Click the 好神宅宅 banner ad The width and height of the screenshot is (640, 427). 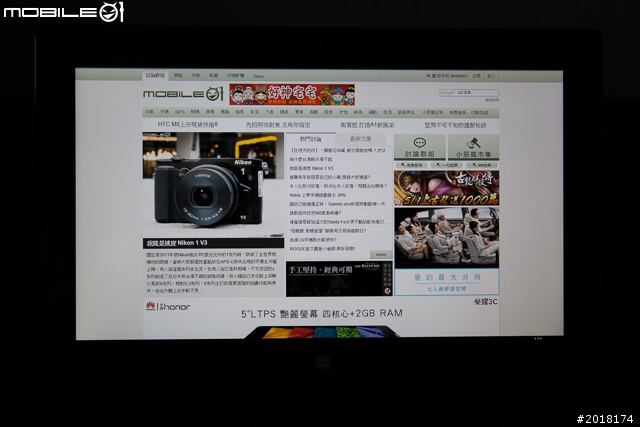(x=292, y=95)
